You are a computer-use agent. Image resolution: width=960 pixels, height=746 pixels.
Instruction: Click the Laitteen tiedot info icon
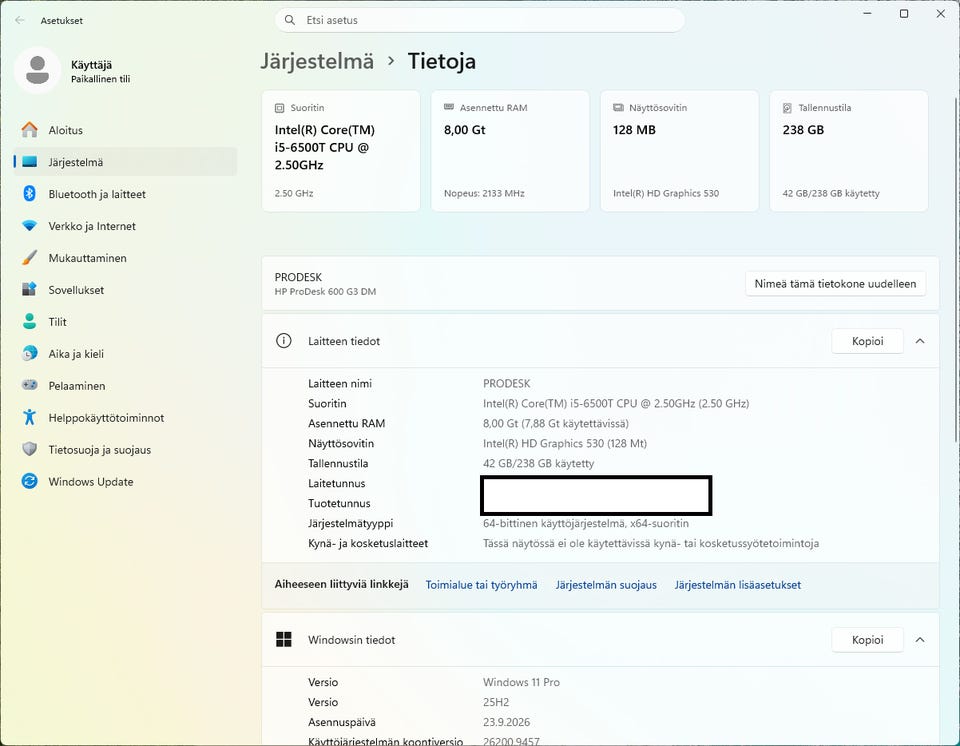click(x=283, y=341)
